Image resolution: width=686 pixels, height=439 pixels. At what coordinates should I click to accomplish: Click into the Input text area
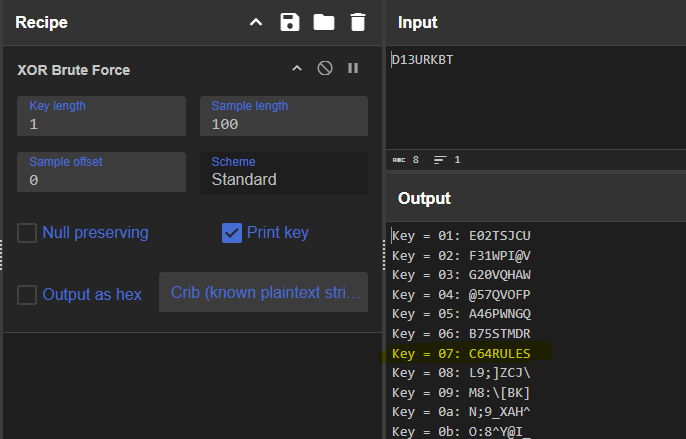[535, 100]
